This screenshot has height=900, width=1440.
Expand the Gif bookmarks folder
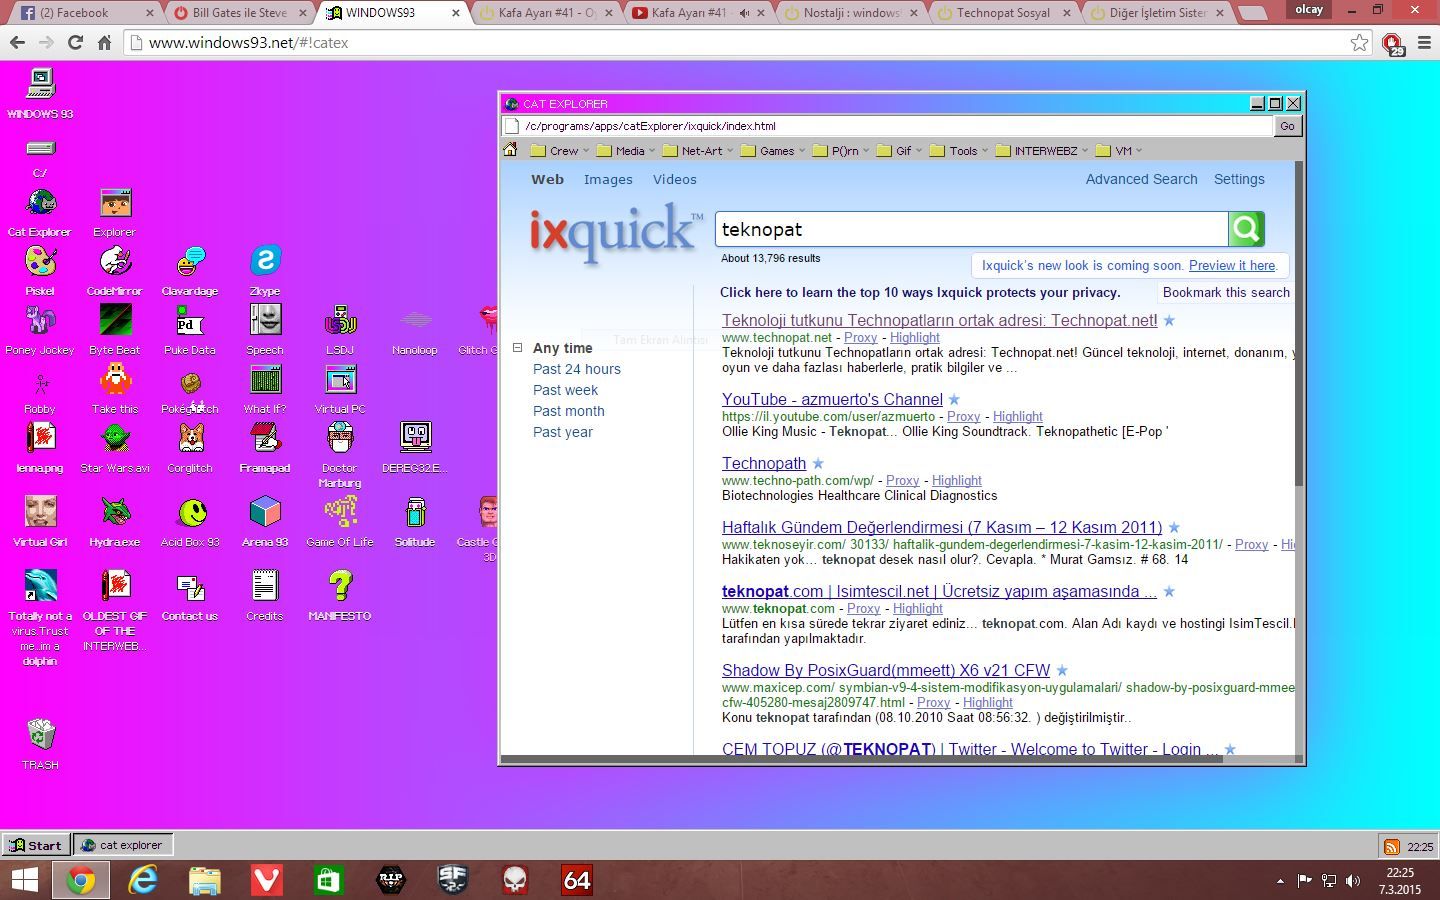[x=902, y=151]
